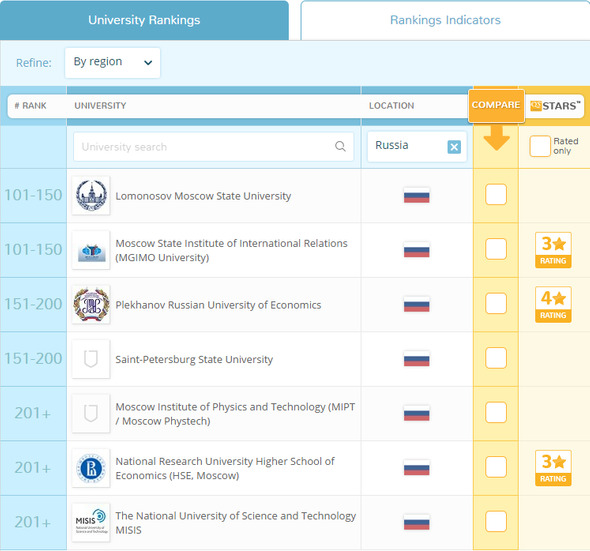
Task: Click the Russian flag in the MISIS row
Action: click(417, 522)
